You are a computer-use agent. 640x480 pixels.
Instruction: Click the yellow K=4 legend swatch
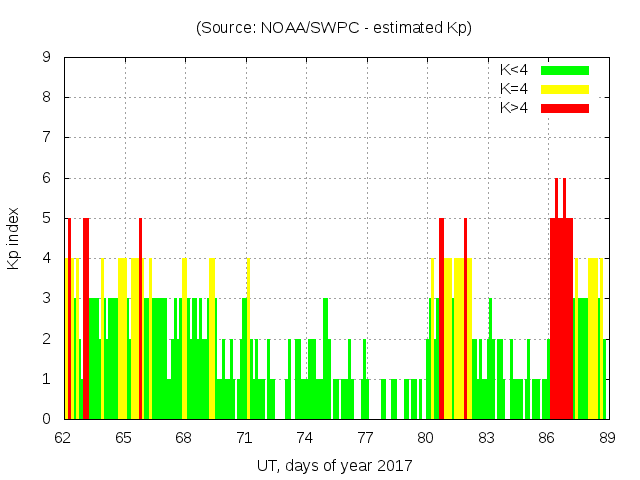[x=565, y=89]
